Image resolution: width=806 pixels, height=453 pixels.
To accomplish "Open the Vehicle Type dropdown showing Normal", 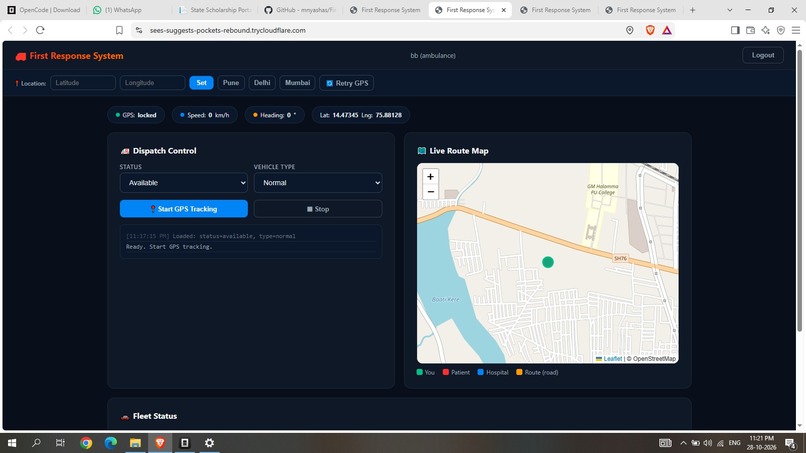I will (x=318, y=183).
